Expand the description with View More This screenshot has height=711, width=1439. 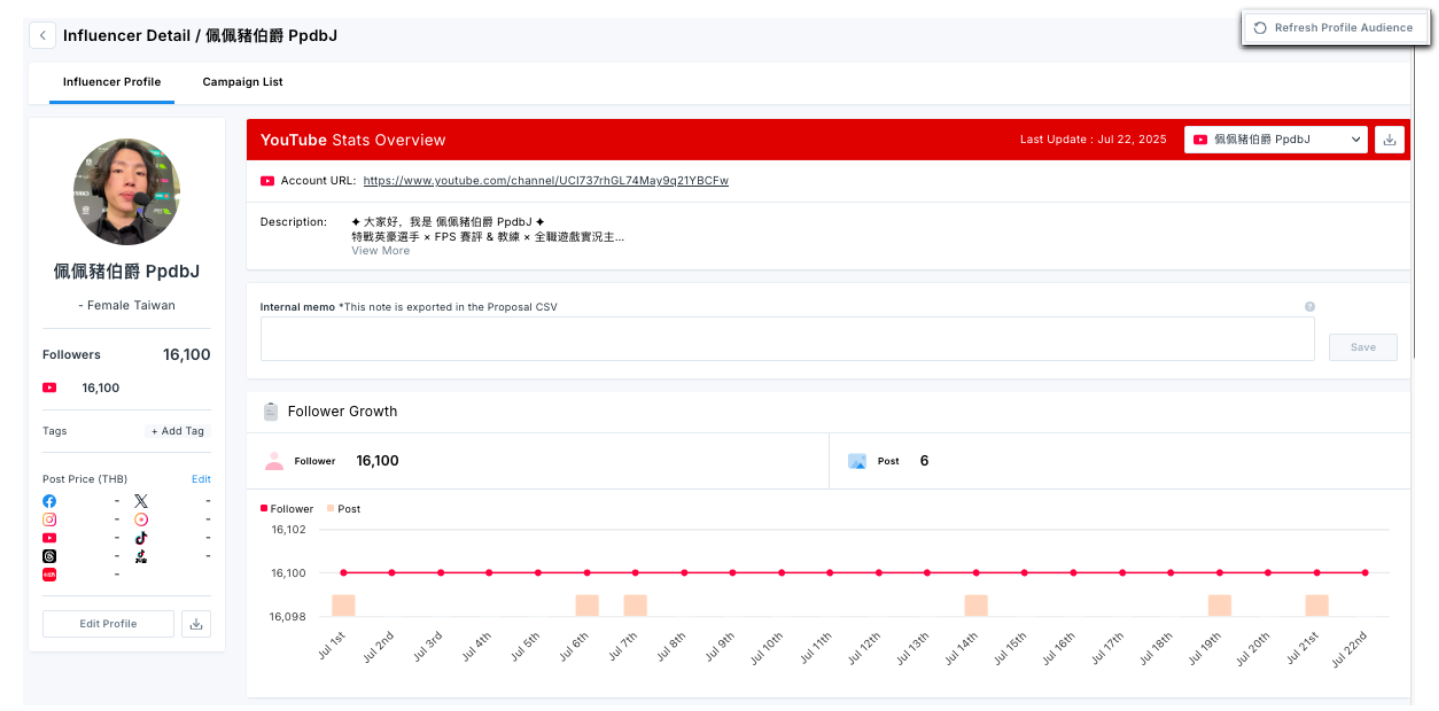coord(380,251)
